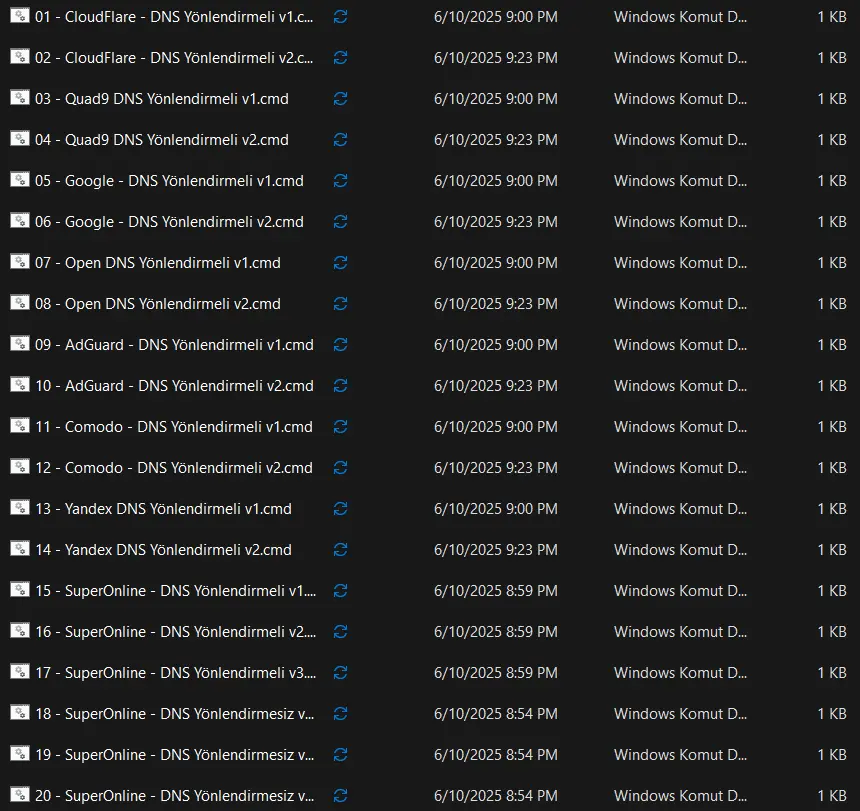Select 05 - Google - DNS Yönlendirmeli v1.cmd

169,181
